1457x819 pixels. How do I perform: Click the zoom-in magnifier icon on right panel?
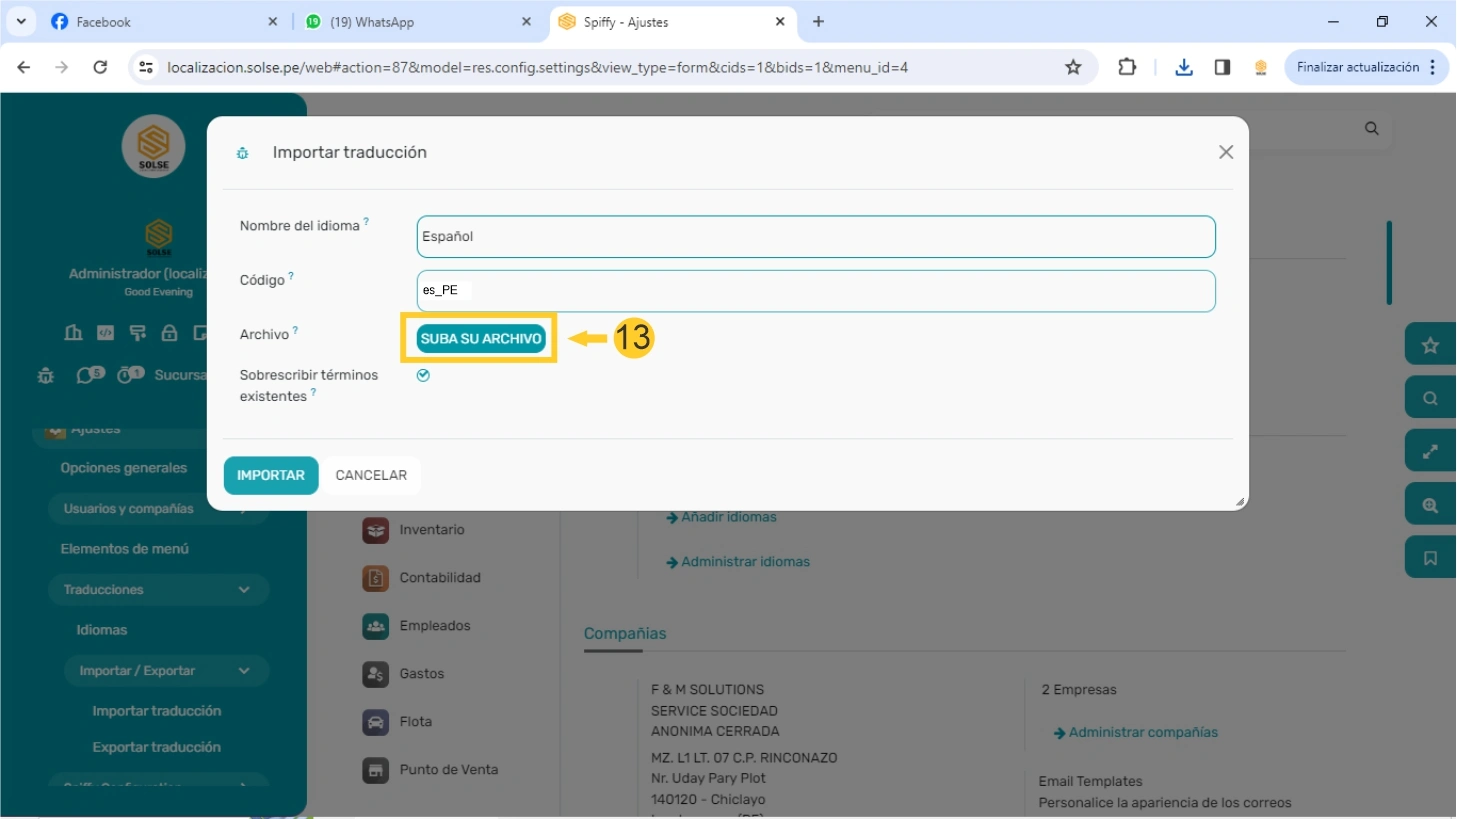pyautogui.click(x=1430, y=505)
